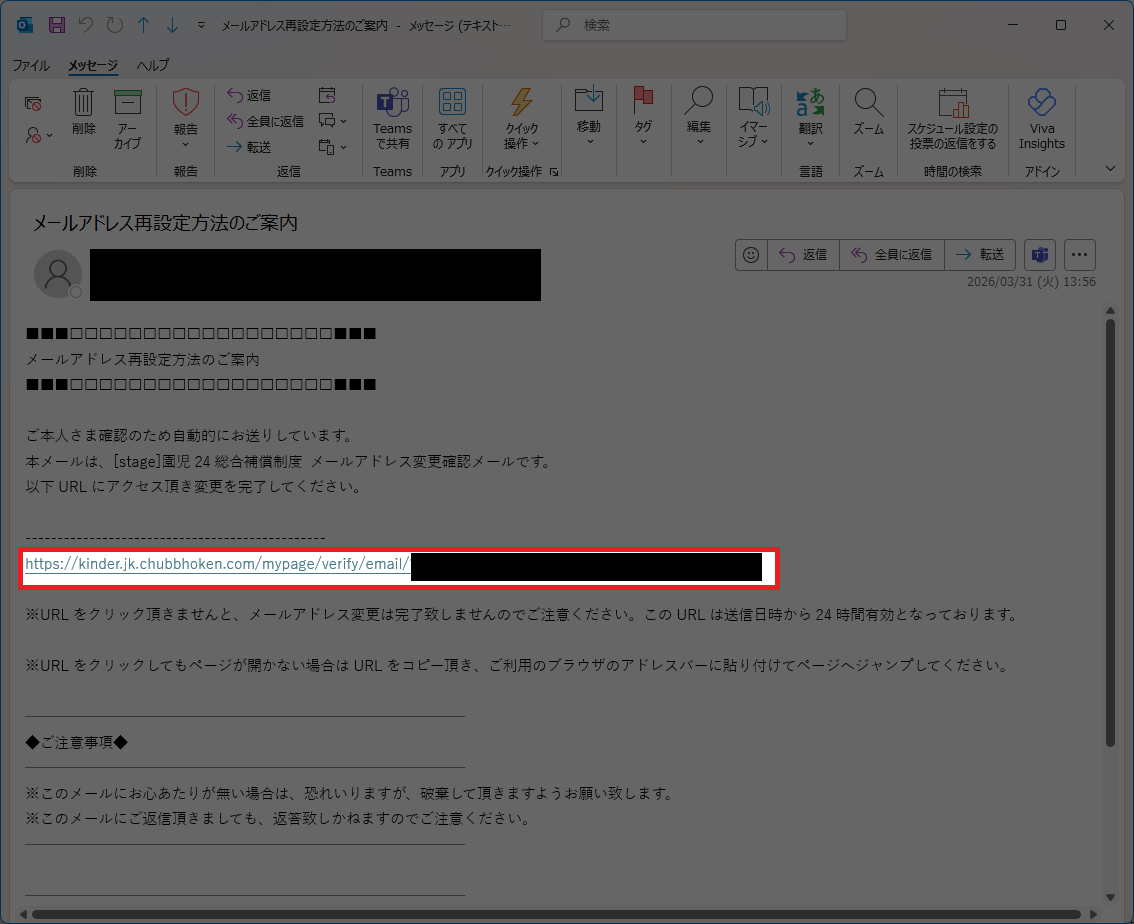This screenshot has width=1134, height=924.
Task: Collapse the ribbon using chevron arrow
Action: (x=1109, y=168)
